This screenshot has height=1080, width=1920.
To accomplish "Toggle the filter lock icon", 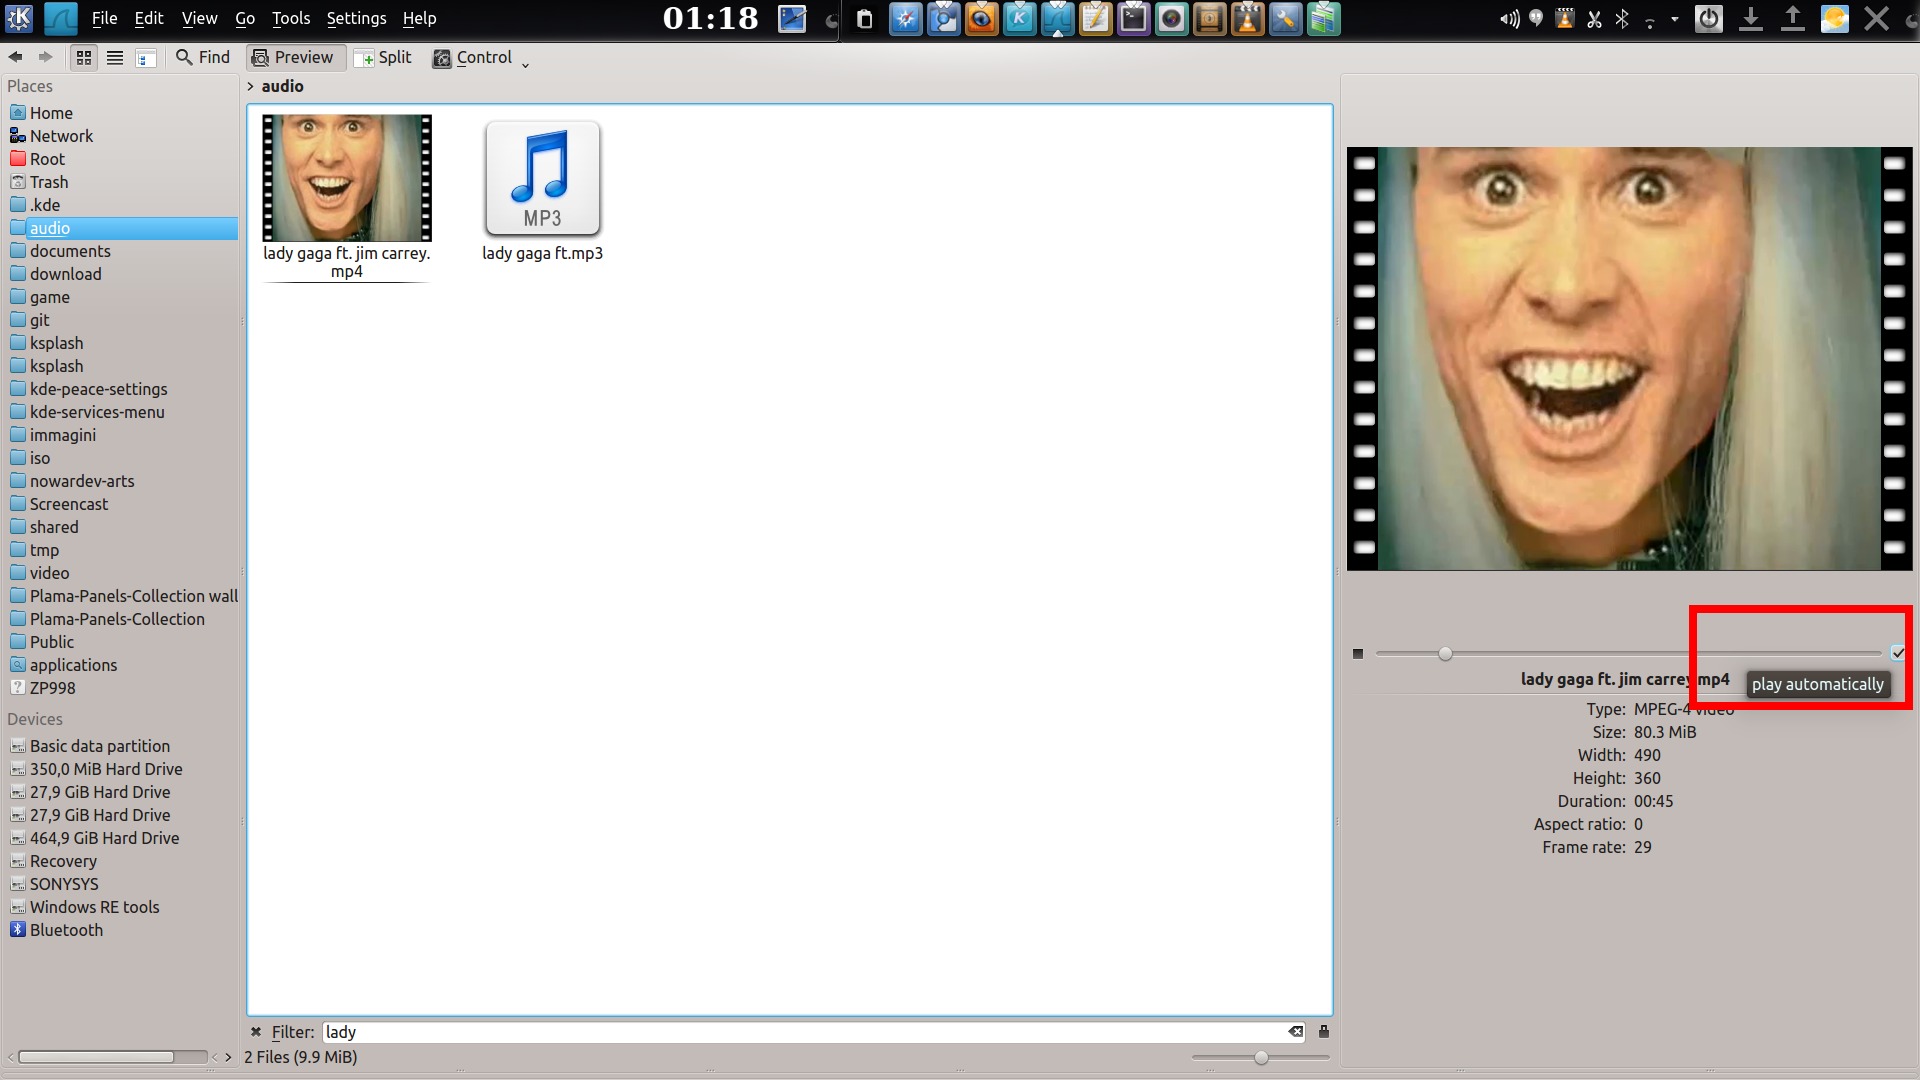I will pyautogui.click(x=1324, y=1032).
